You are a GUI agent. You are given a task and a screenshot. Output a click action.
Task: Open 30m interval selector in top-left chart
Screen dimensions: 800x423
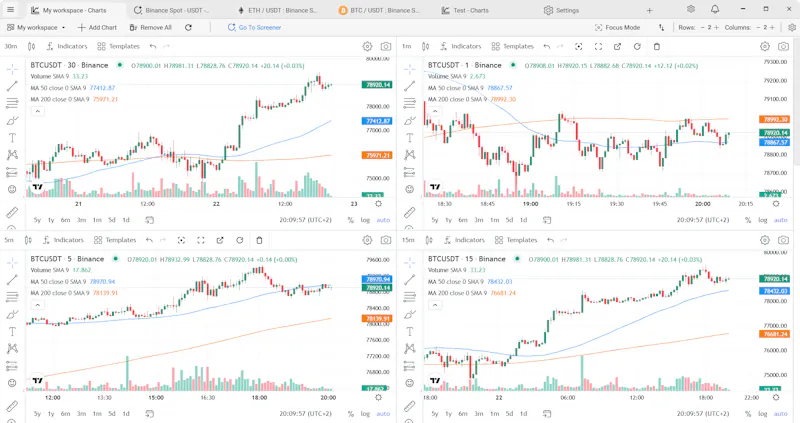(11, 46)
